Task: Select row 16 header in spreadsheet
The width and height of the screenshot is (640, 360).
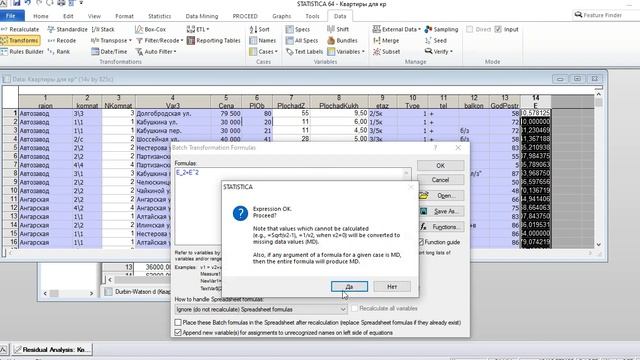Action: coord(11,242)
